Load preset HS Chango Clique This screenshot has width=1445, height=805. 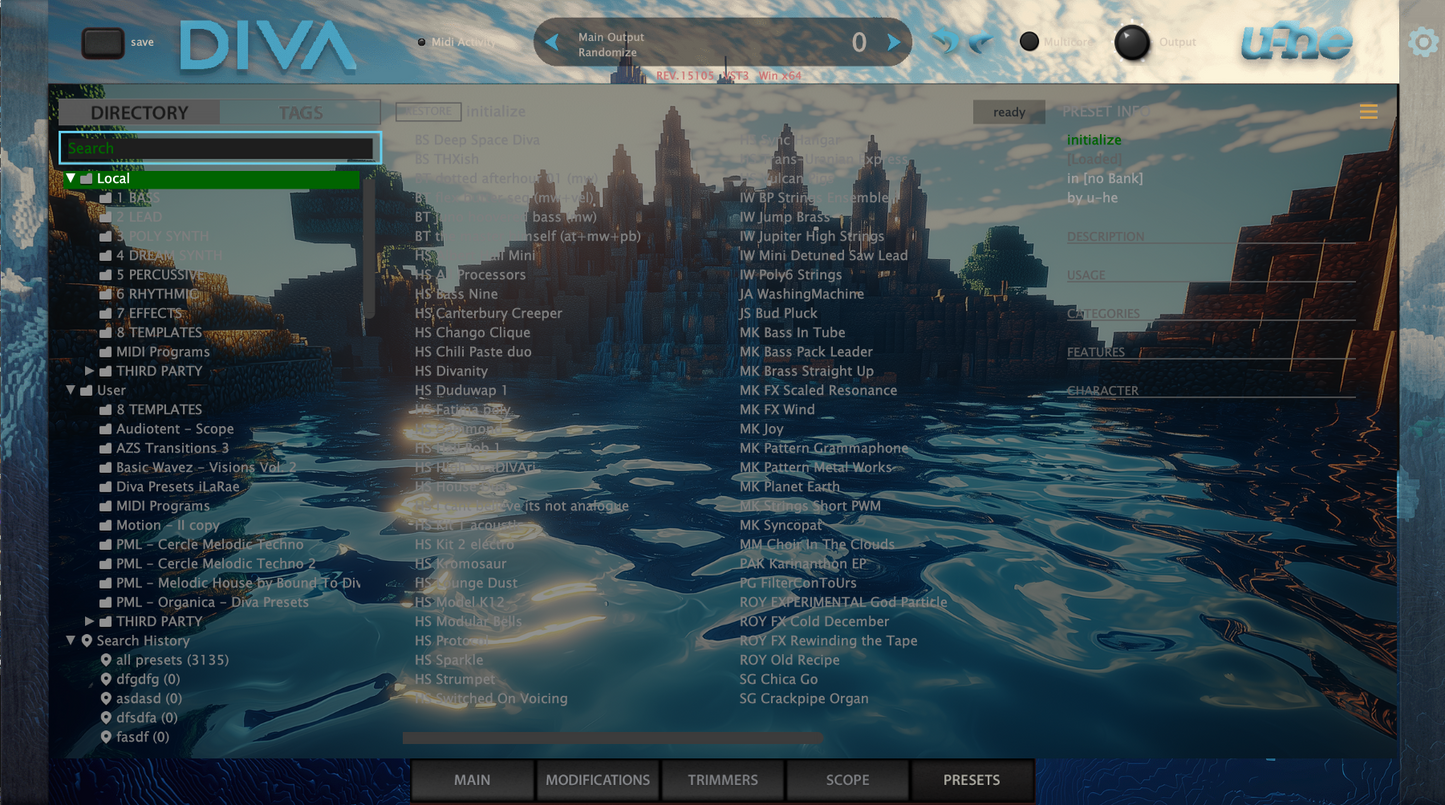(x=473, y=333)
